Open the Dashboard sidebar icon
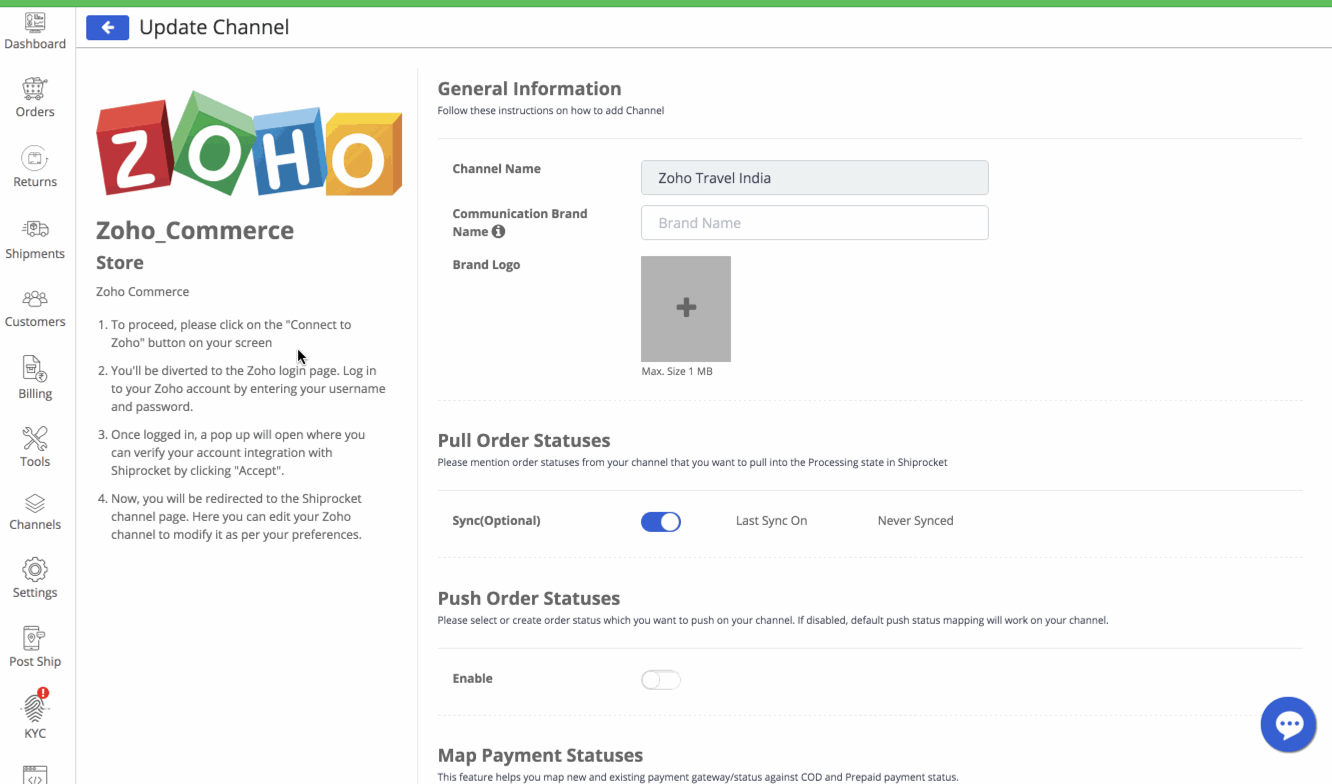This screenshot has height=784, width=1332. [35, 21]
